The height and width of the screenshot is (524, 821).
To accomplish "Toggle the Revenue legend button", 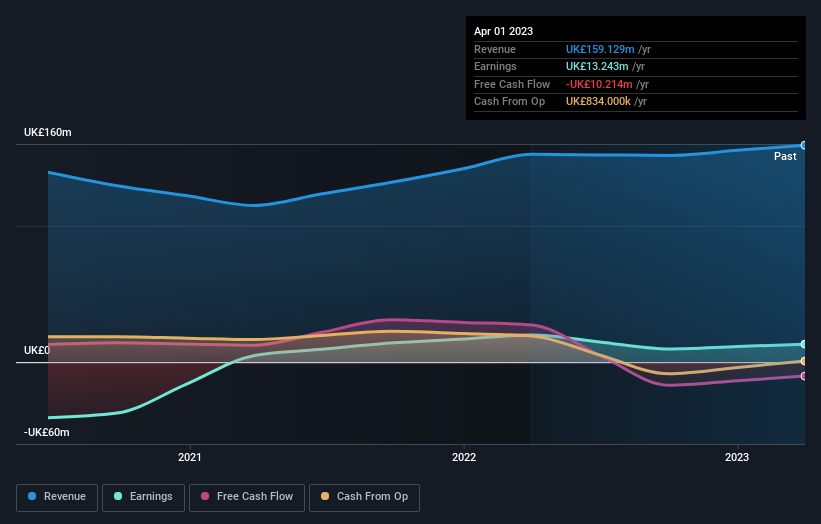I will point(57,497).
